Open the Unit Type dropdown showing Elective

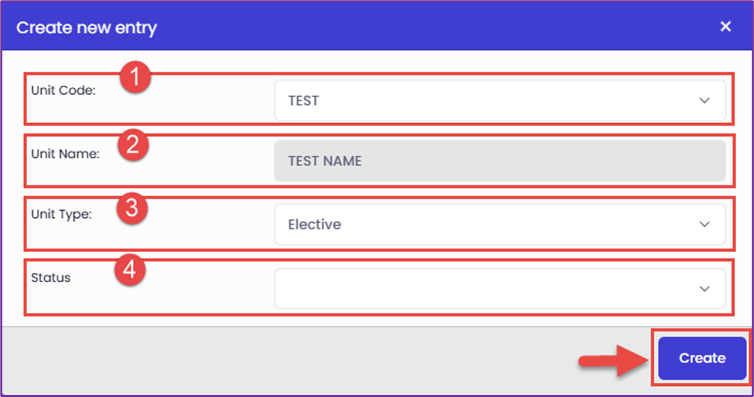click(x=500, y=224)
